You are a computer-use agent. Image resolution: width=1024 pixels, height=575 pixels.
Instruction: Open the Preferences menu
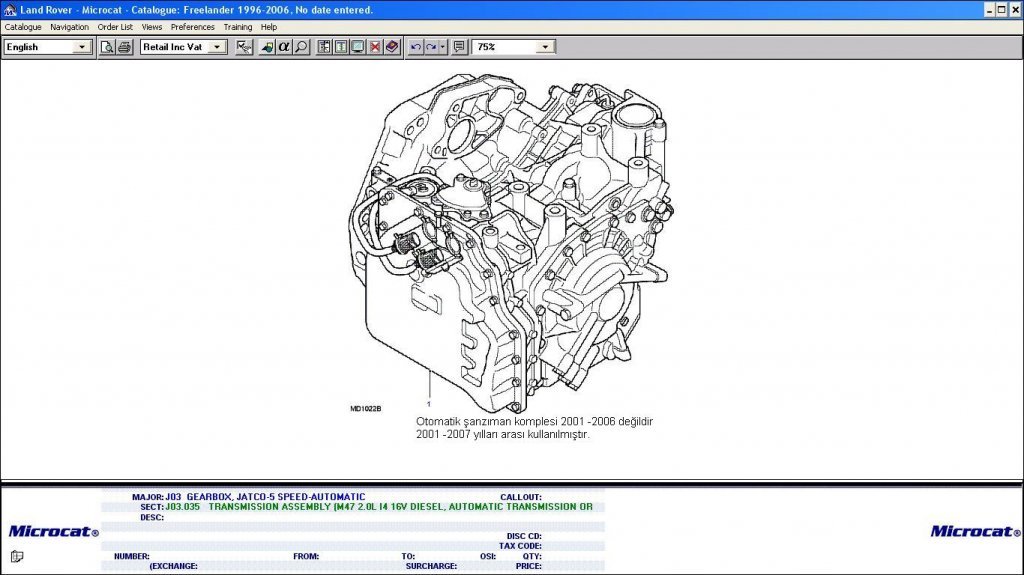pyautogui.click(x=192, y=27)
